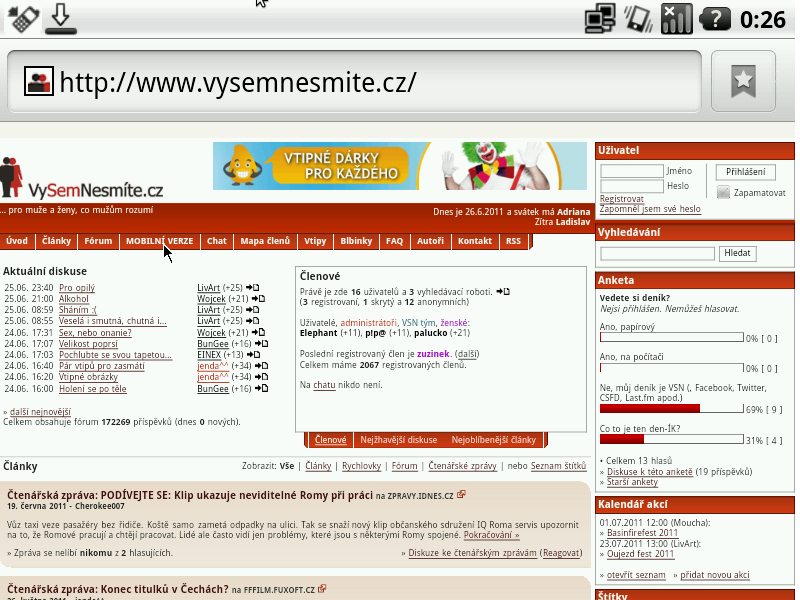Select the Nejžhavější diskuse tab

[x=398, y=440]
